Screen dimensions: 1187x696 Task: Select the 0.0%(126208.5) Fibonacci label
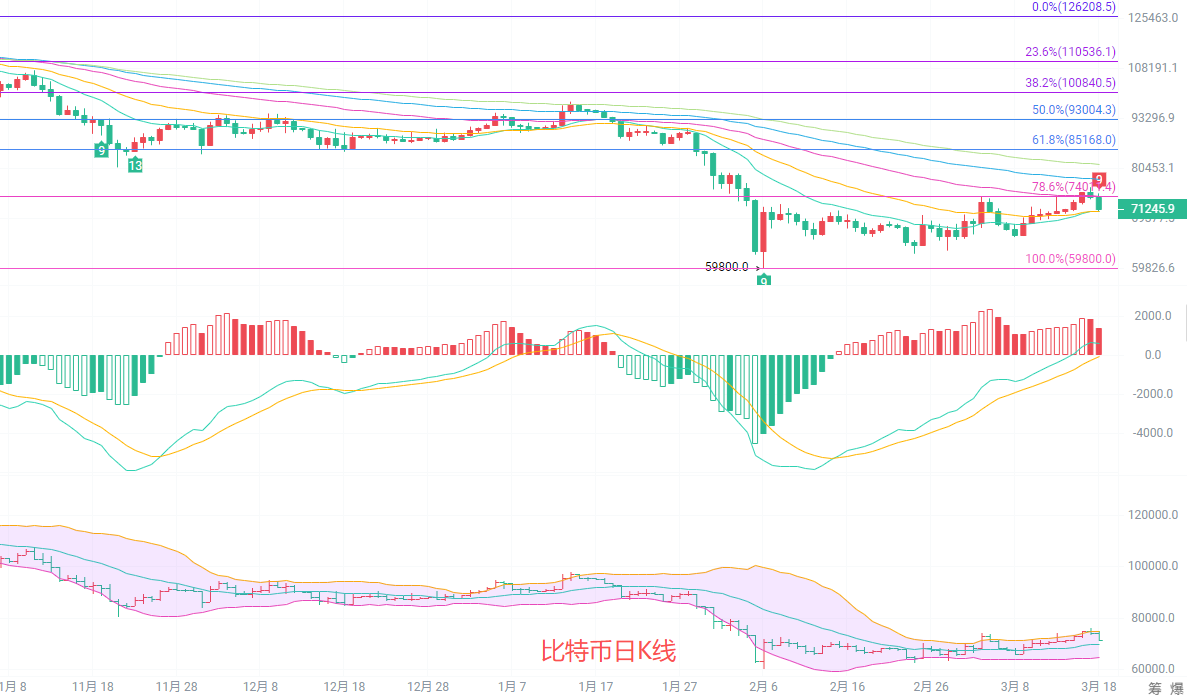click(x=1073, y=7)
